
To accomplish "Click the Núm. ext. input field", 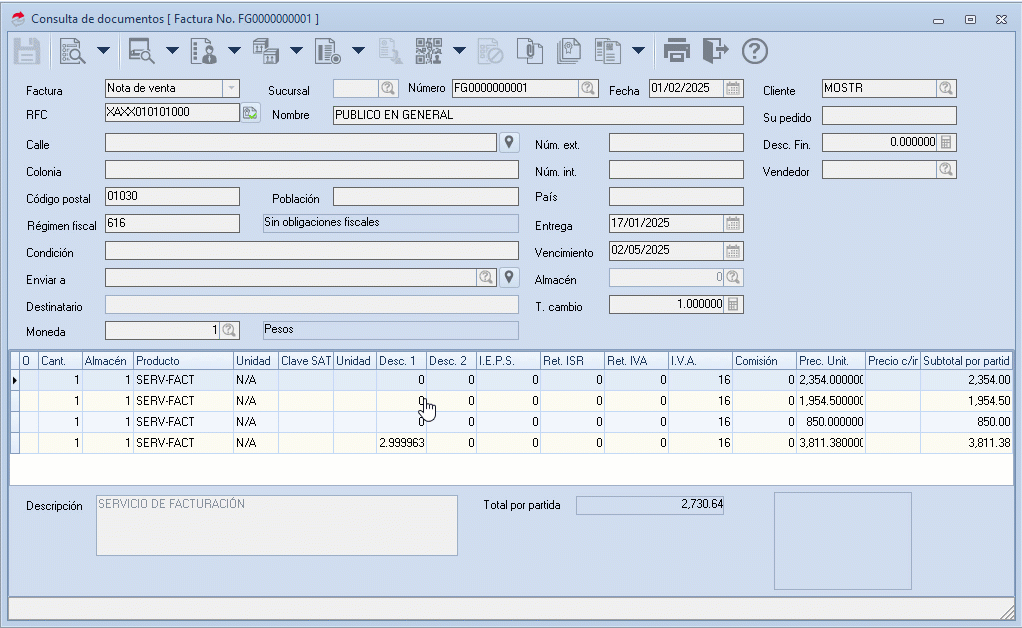I will click(676, 143).
